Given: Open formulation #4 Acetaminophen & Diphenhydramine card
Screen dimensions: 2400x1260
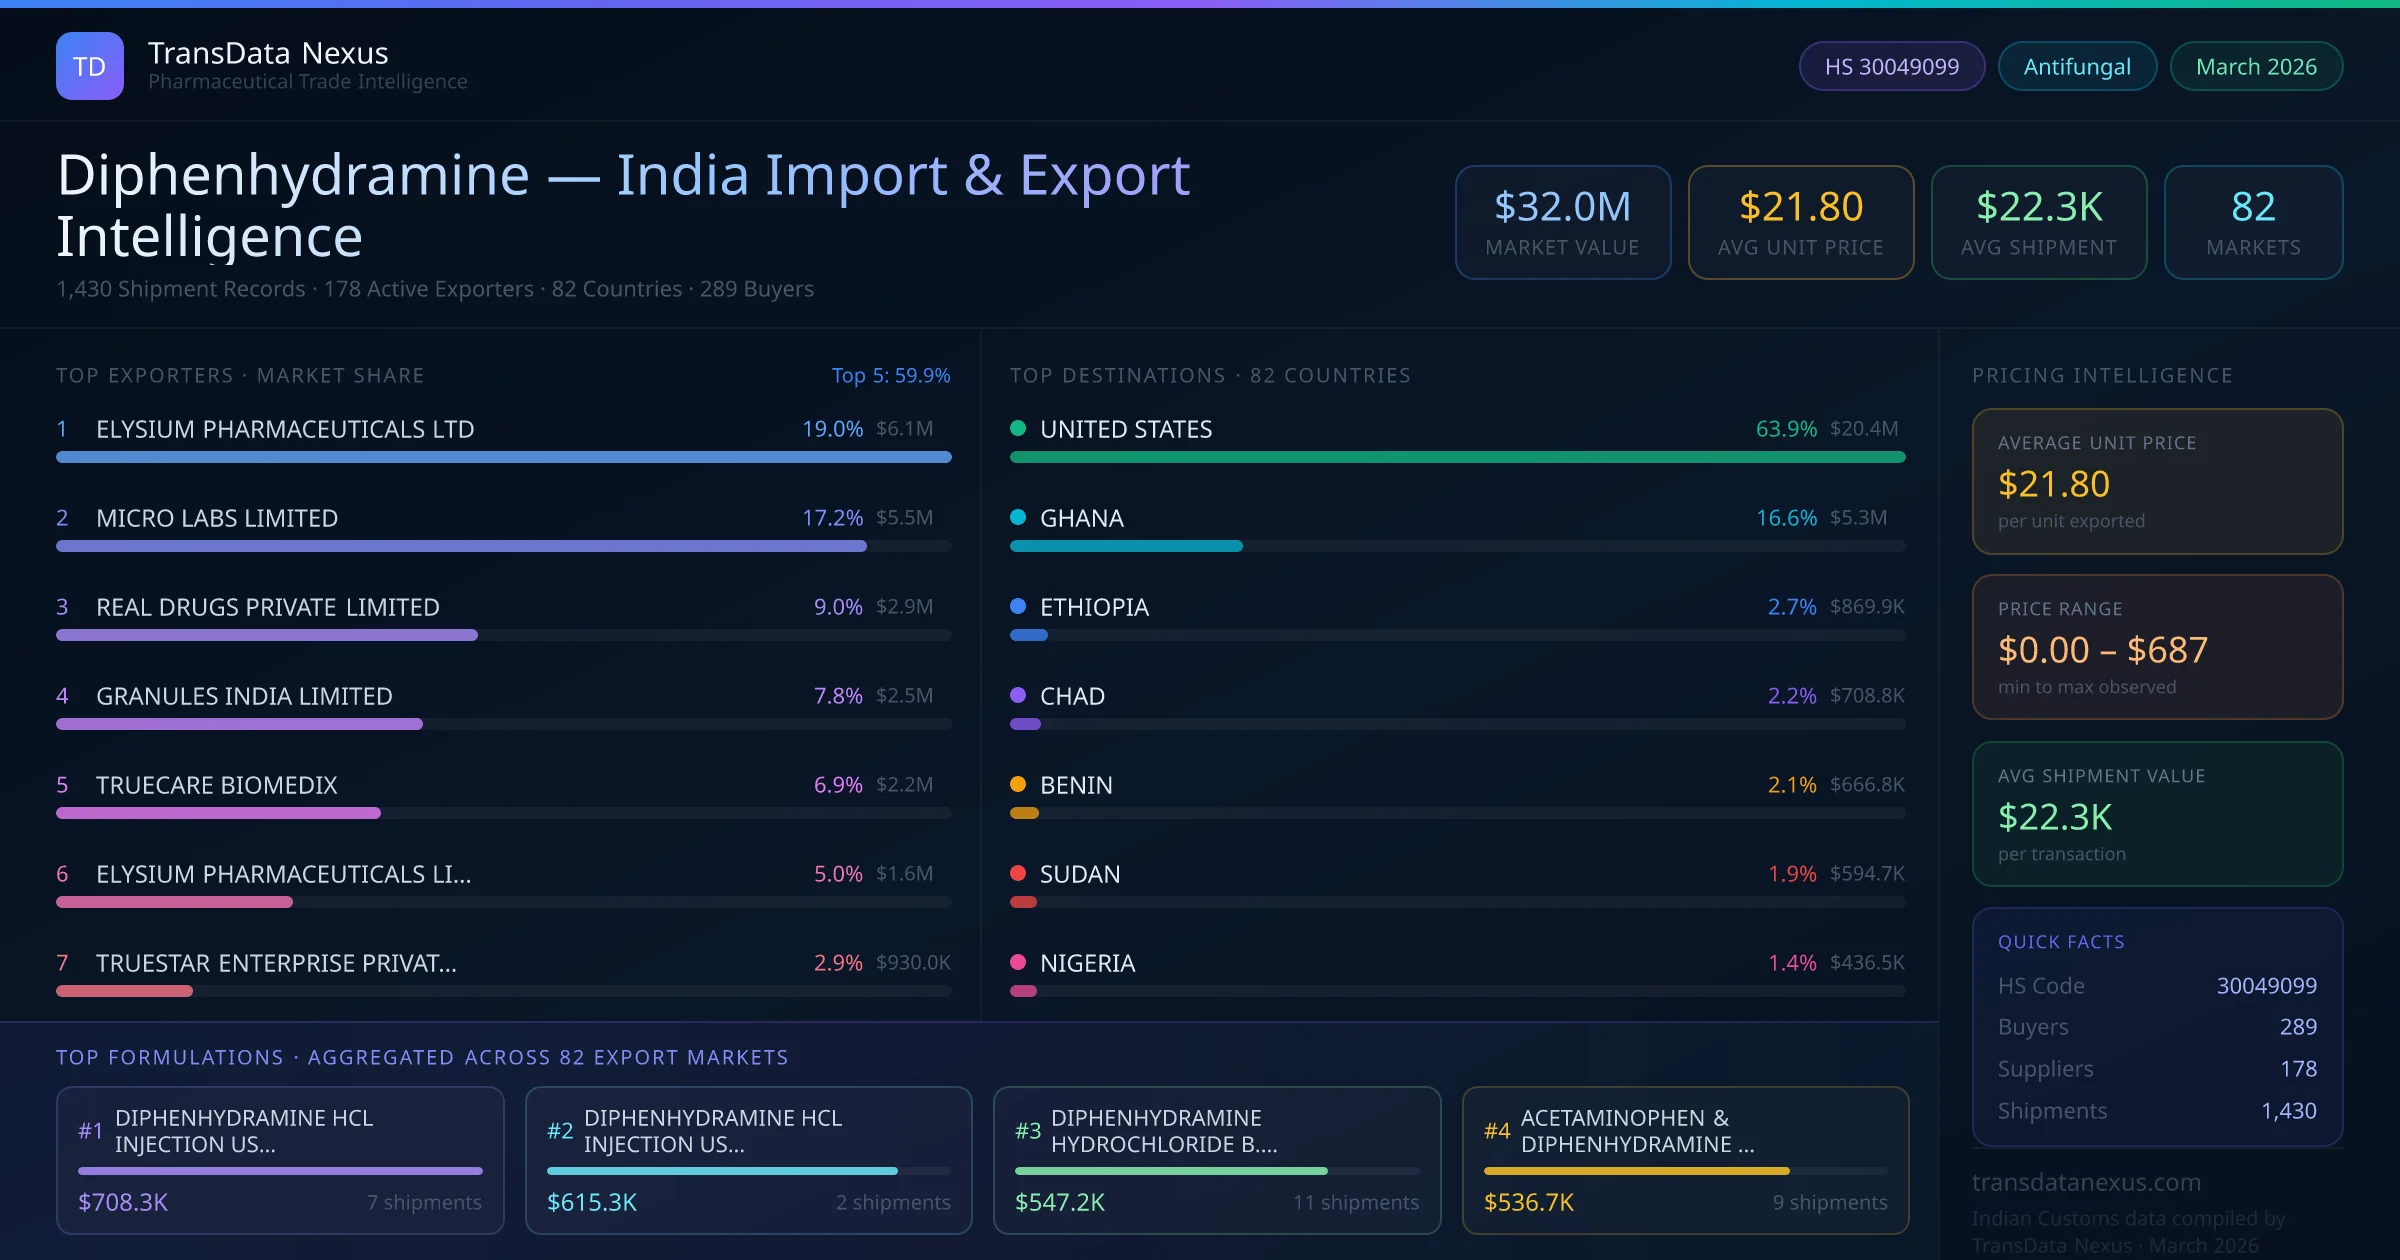Looking at the screenshot, I should pos(1685,1160).
